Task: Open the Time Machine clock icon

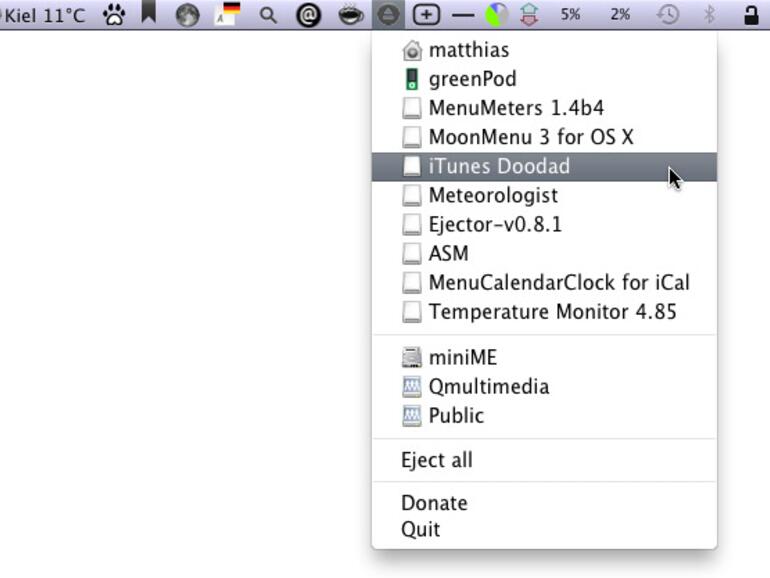Action: 667,15
